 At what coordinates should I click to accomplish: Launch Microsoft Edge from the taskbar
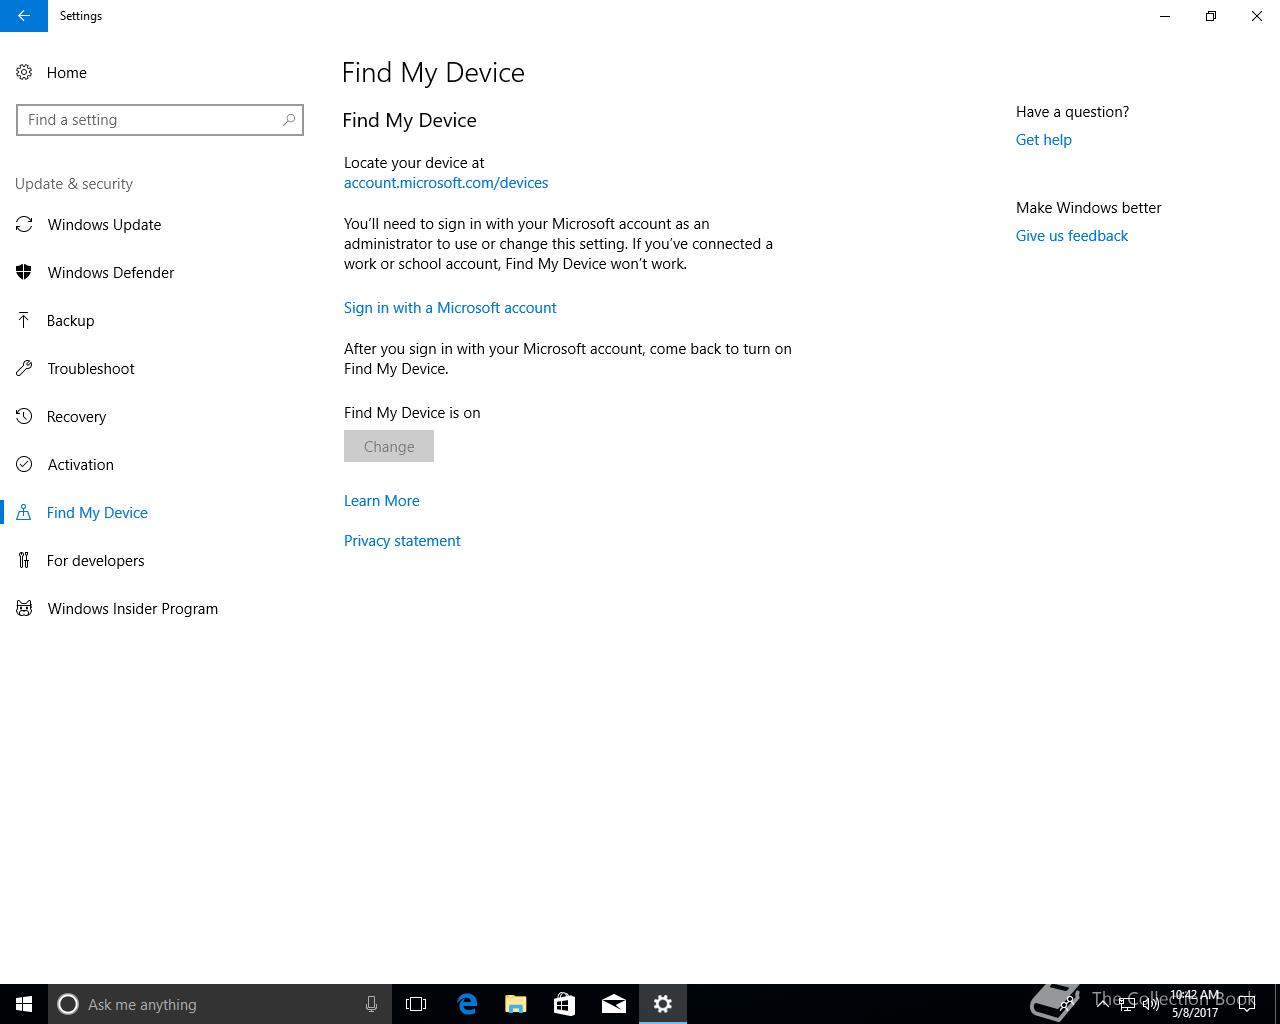[x=467, y=1004]
